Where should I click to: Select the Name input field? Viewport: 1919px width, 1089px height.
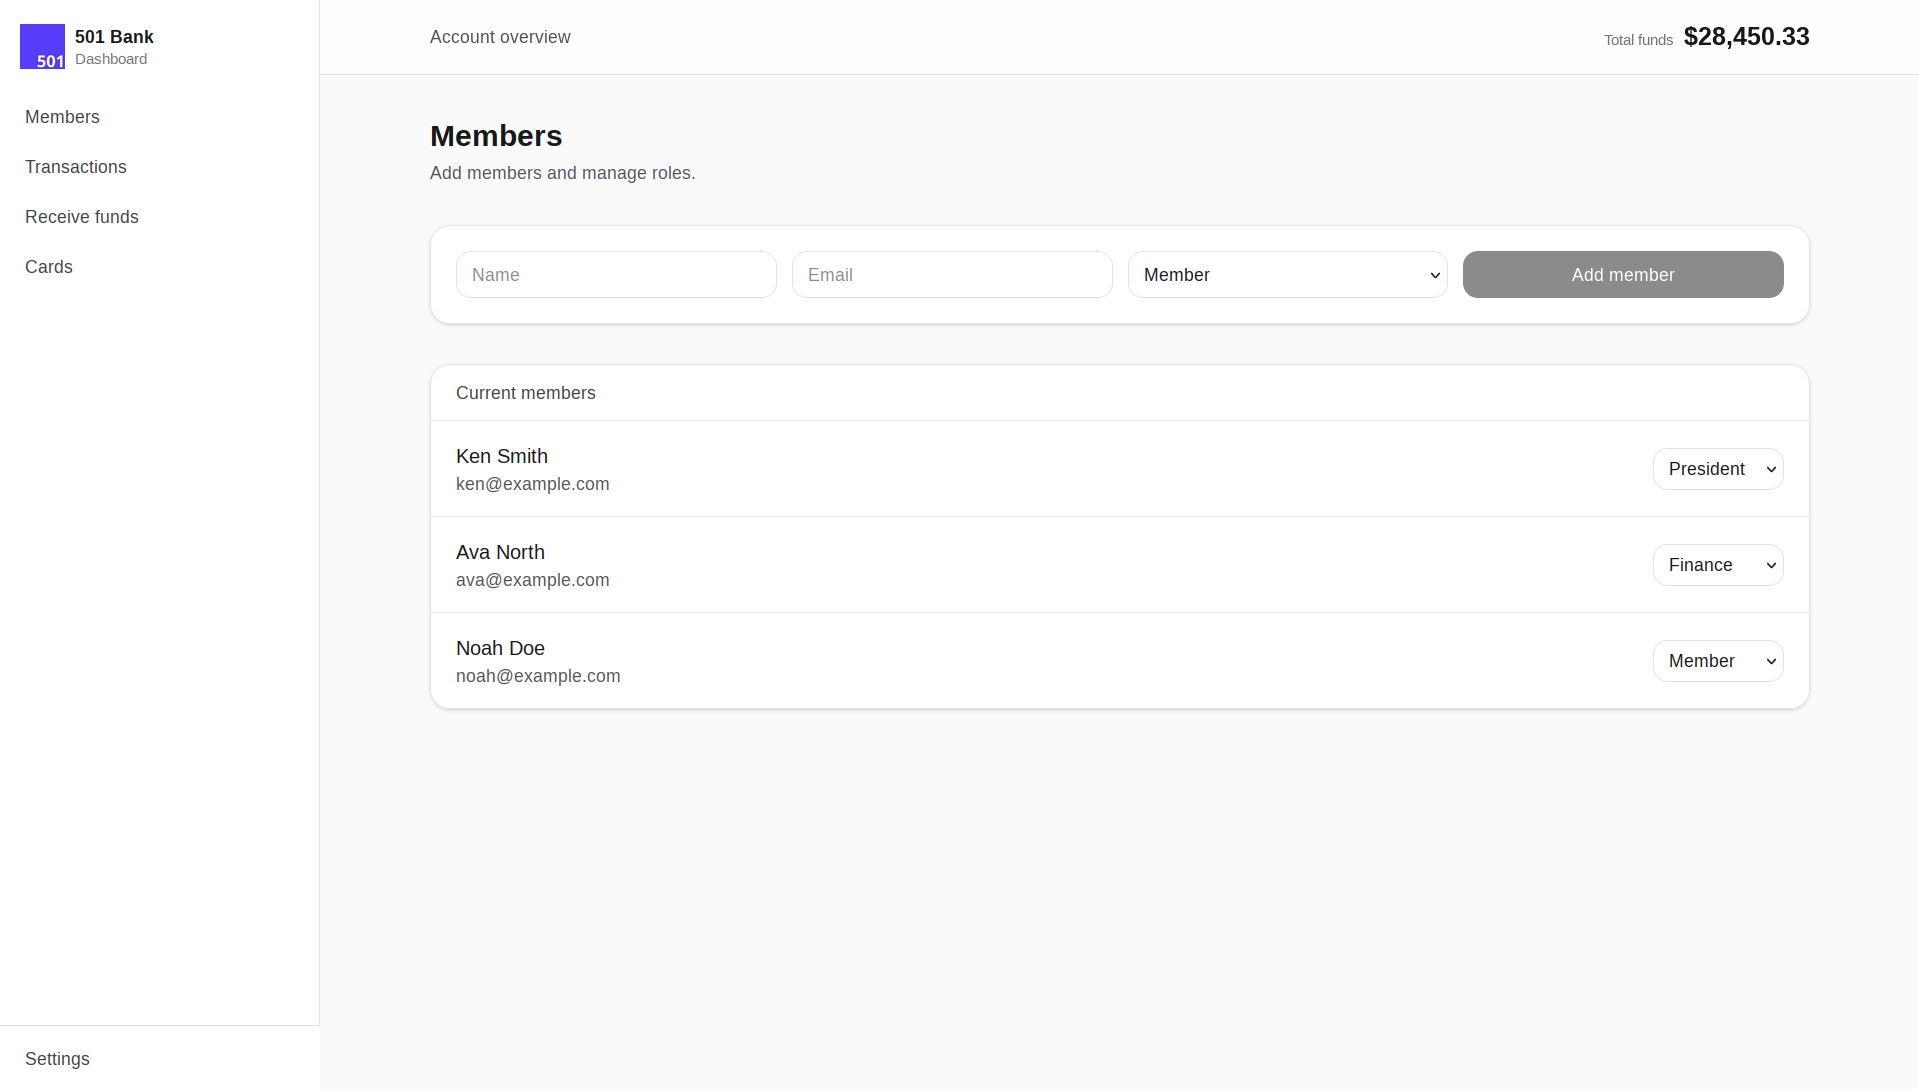pos(616,274)
